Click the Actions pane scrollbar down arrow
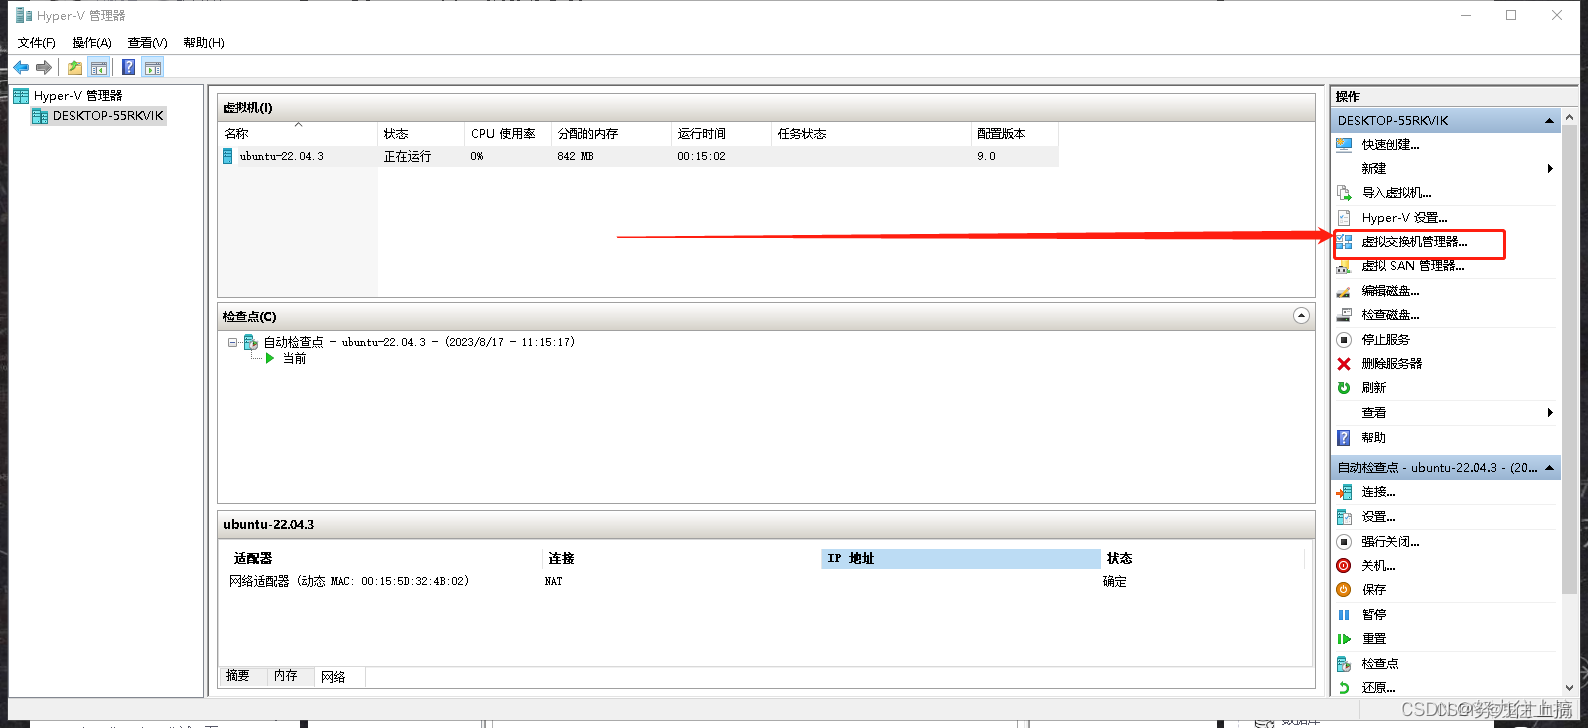The width and height of the screenshot is (1588, 728). [x=1569, y=688]
